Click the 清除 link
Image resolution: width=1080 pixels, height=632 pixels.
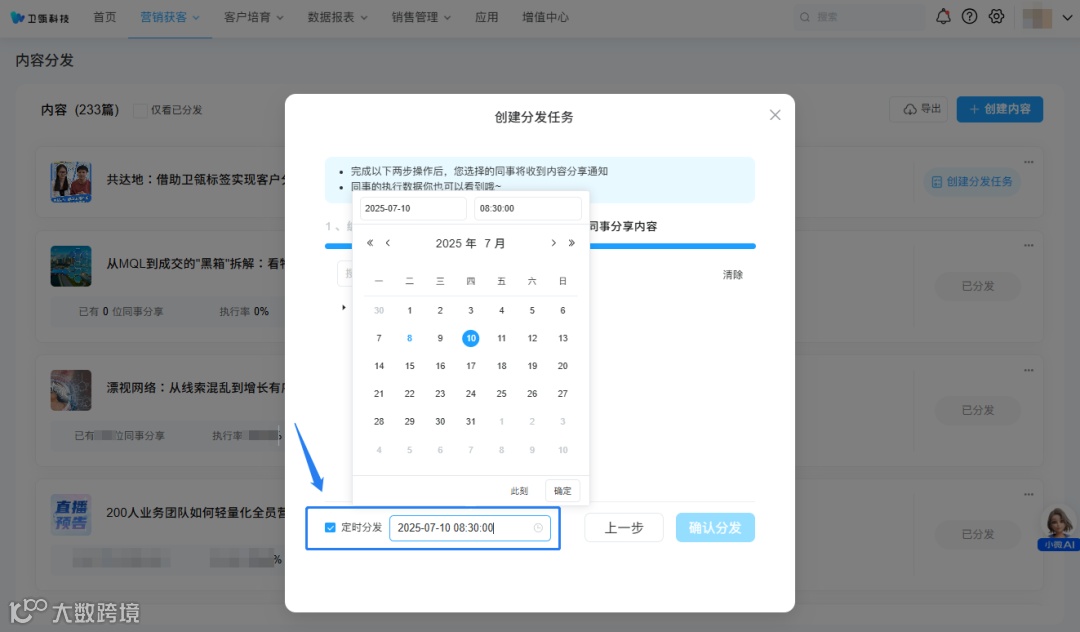(733, 275)
